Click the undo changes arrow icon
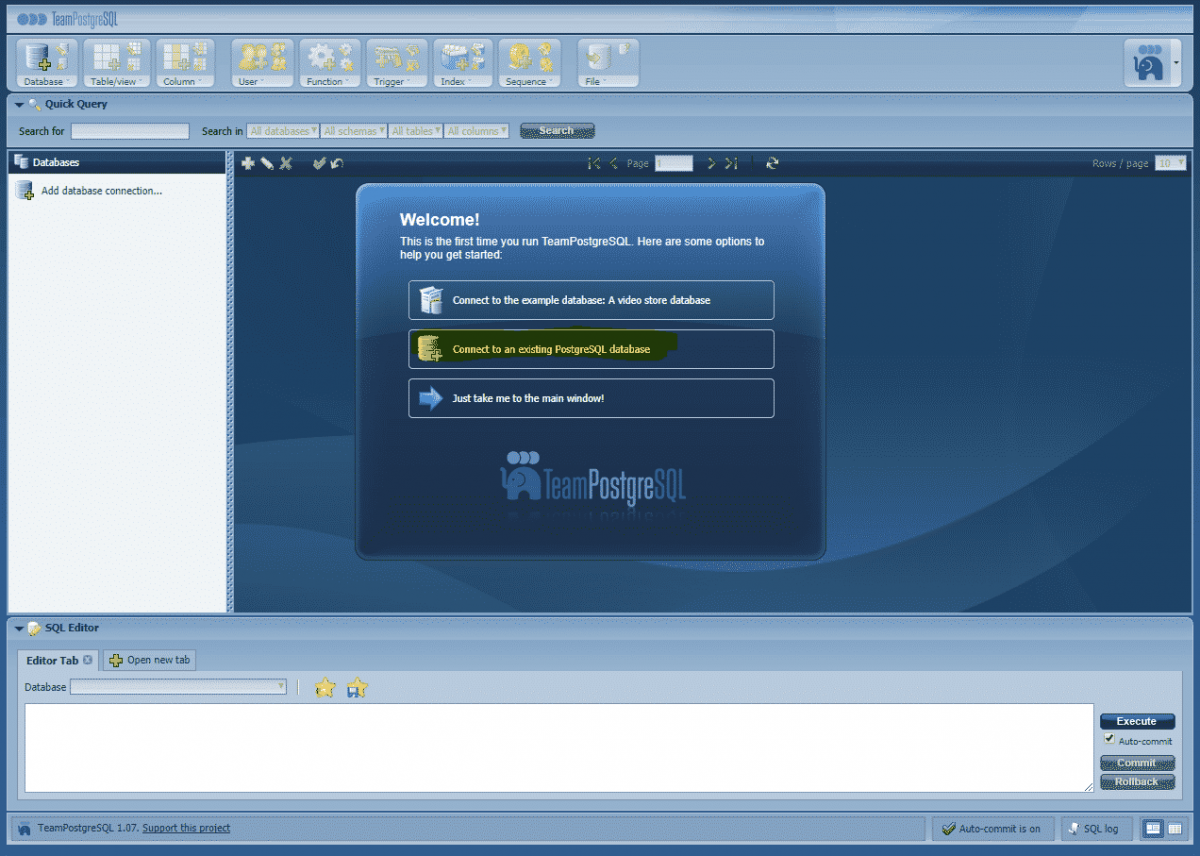Viewport: 1200px width, 856px height. click(337, 163)
